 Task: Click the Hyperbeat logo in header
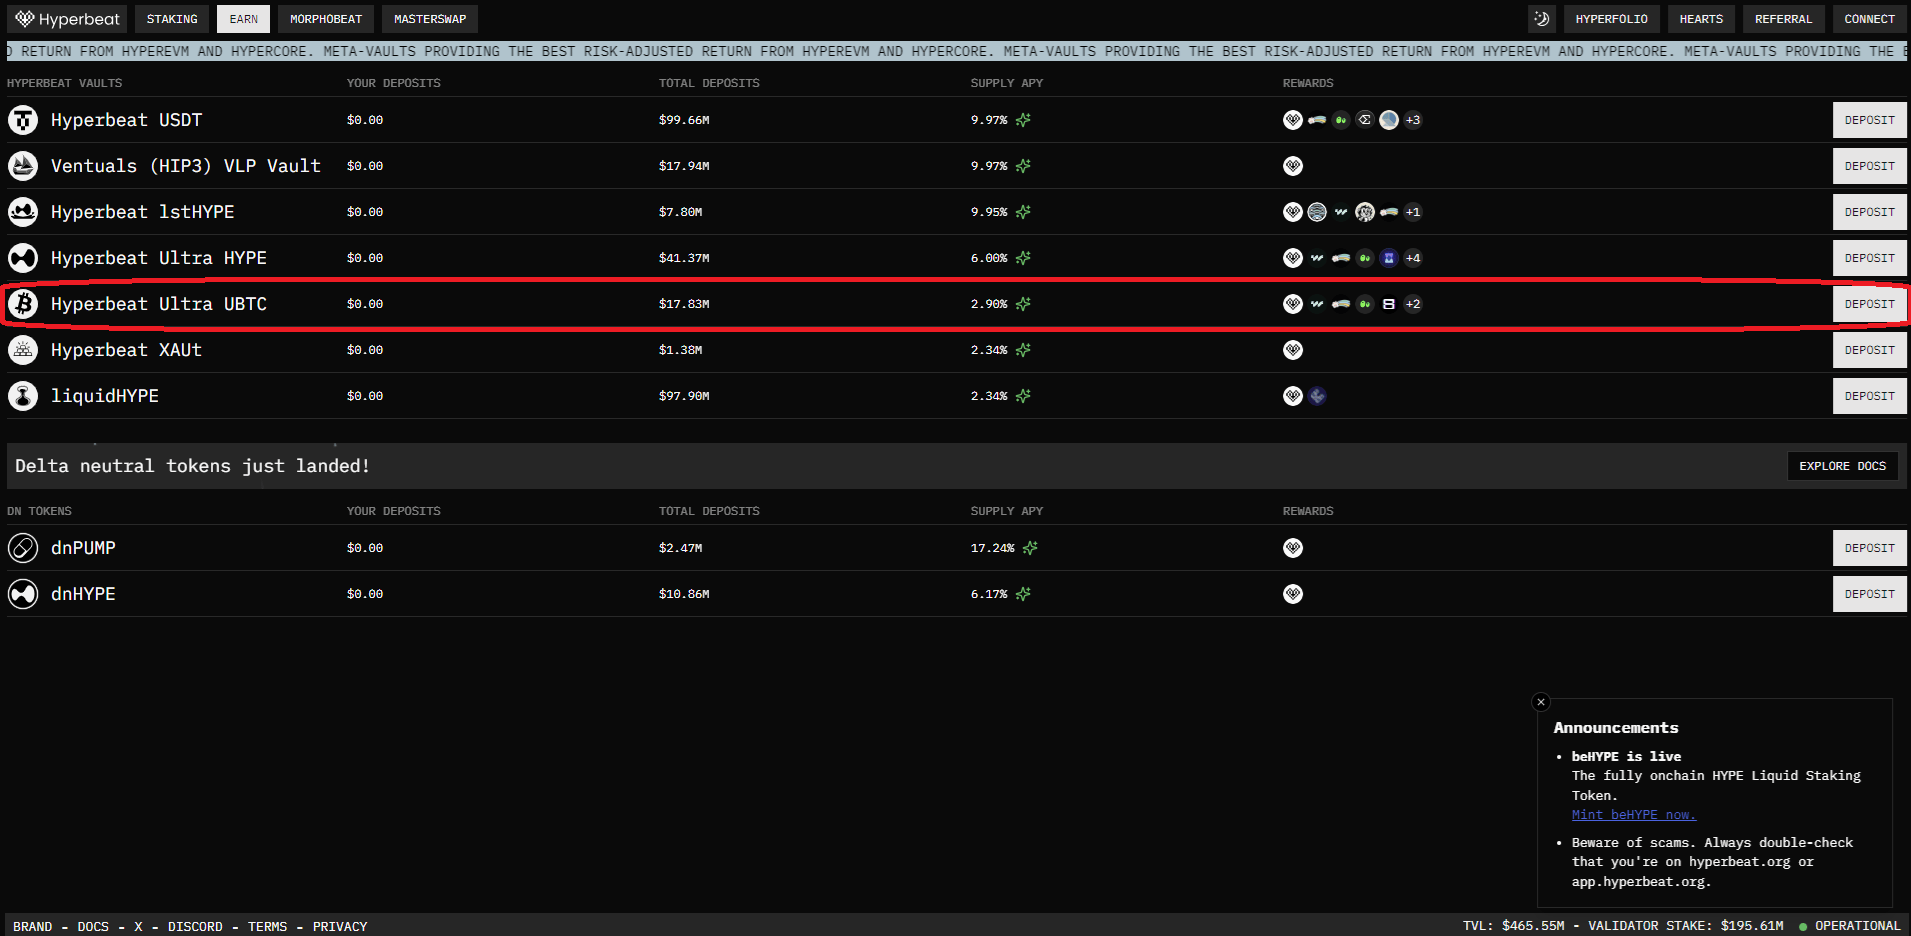[67, 19]
